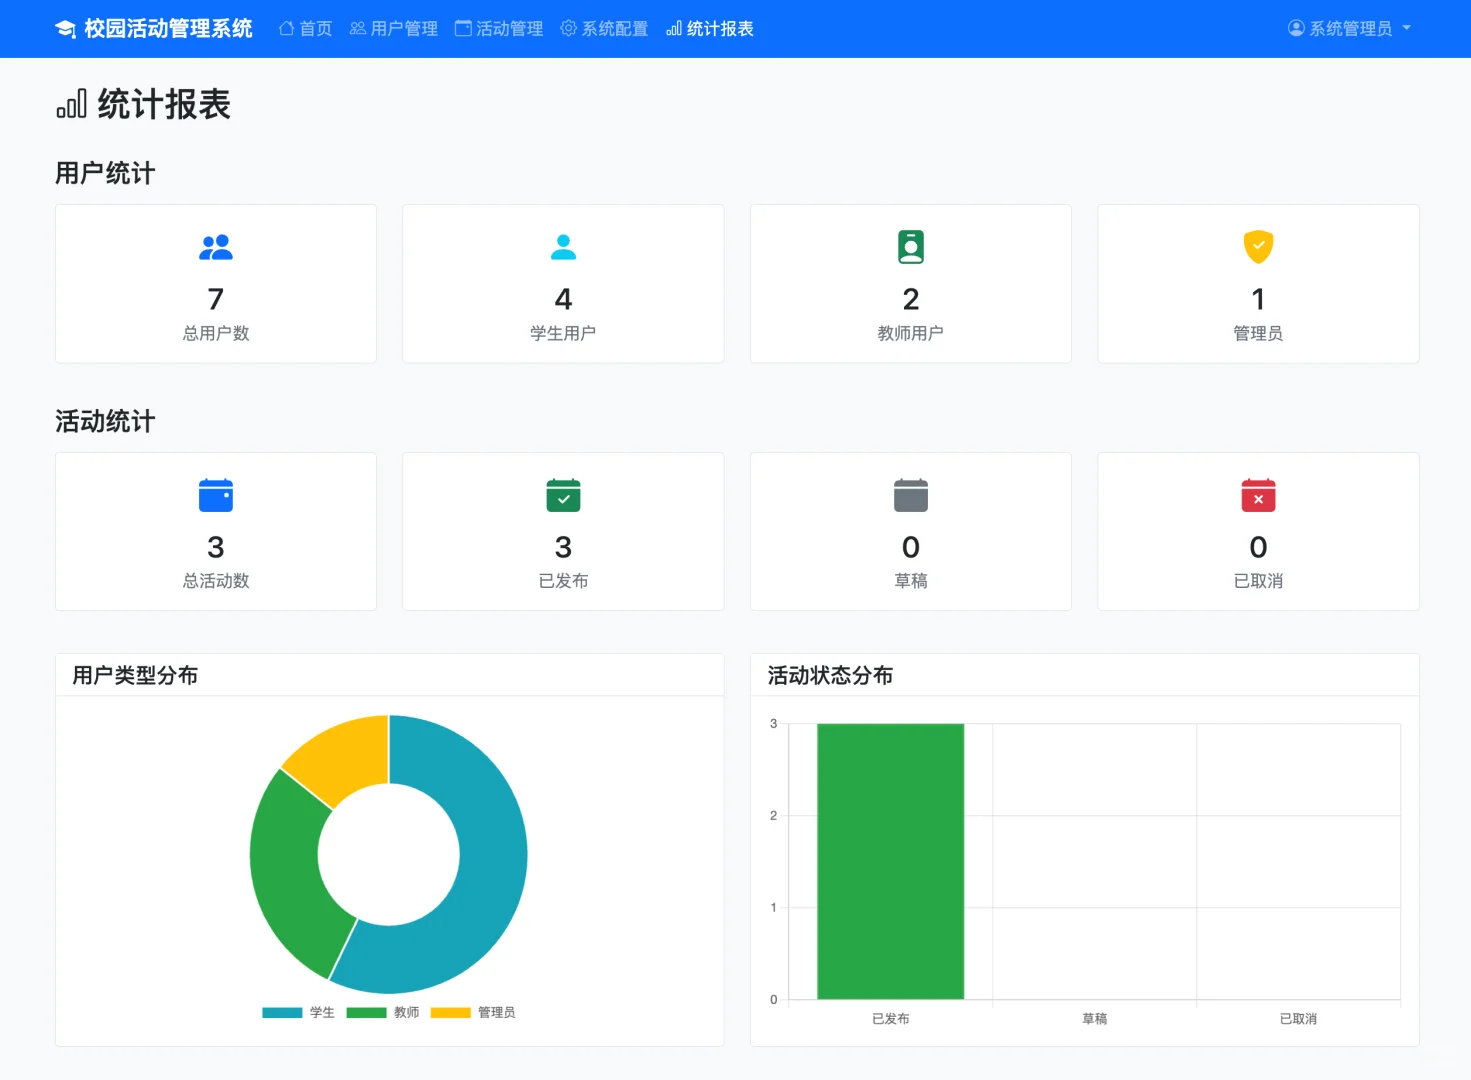Click the blue total activities calendar icon
This screenshot has width=1471, height=1080.
[215, 495]
